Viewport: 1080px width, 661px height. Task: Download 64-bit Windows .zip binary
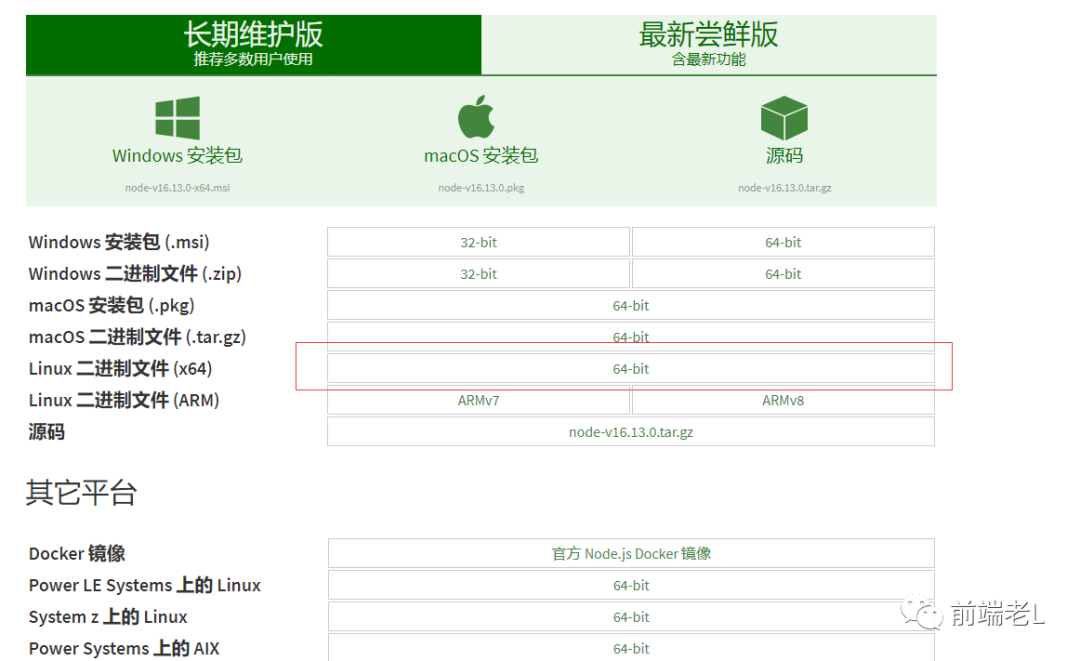(x=783, y=274)
